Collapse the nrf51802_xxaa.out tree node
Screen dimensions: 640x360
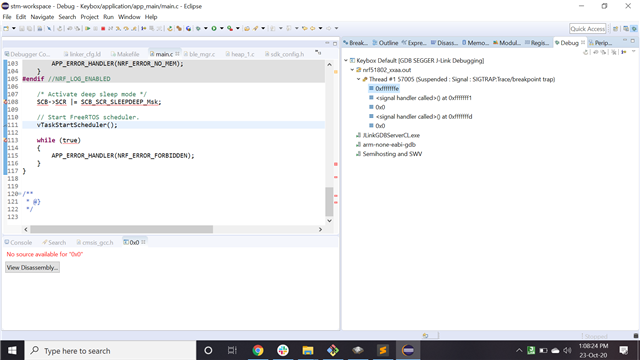[353, 70]
